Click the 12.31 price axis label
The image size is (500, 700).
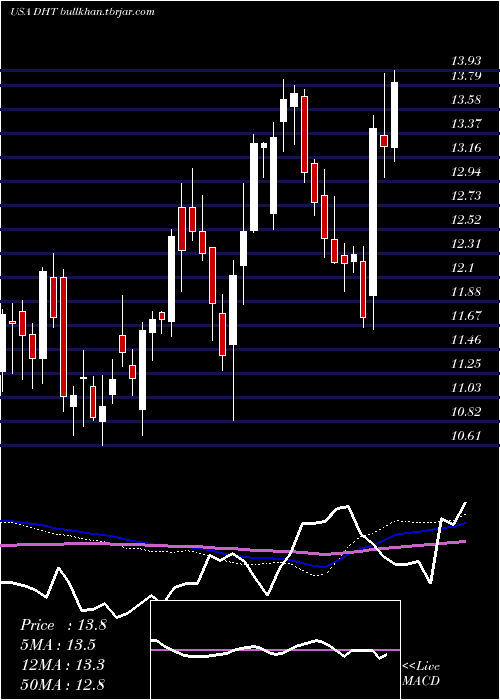point(466,244)
